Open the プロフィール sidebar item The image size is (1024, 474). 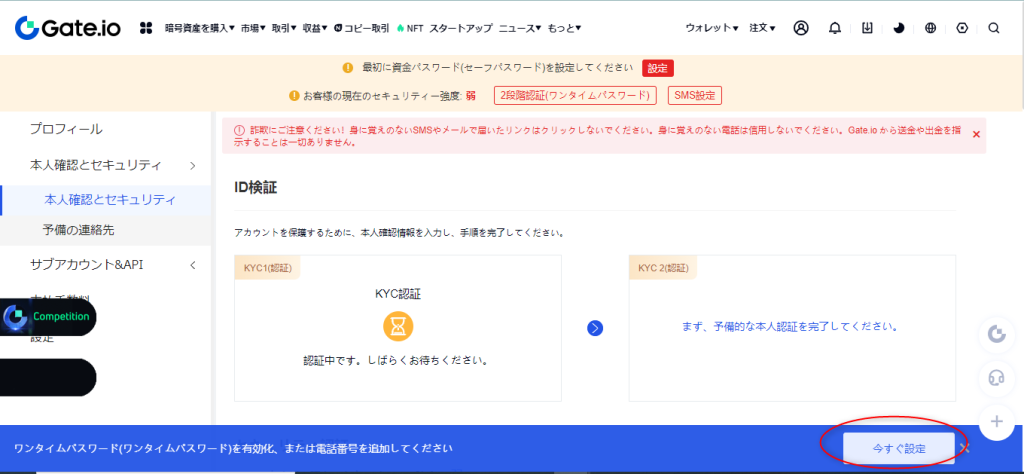click(66, 129)
